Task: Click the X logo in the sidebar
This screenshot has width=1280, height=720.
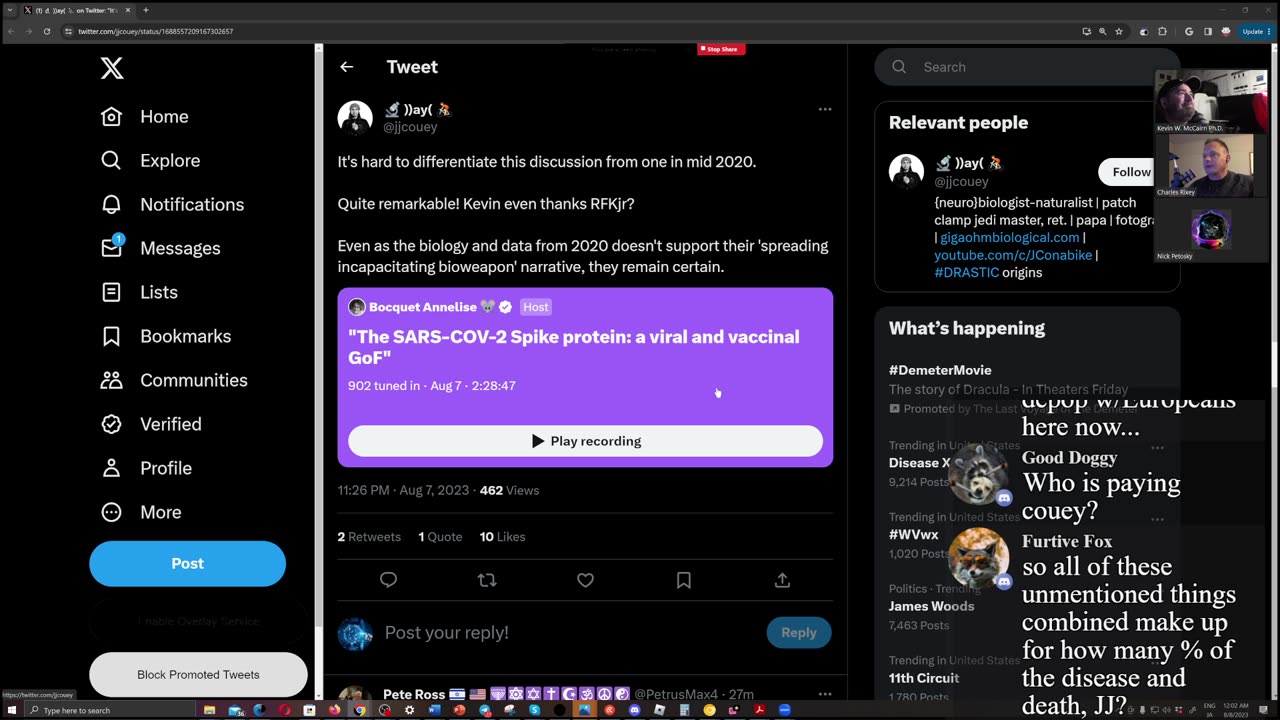Action: [x=112, y=68]
